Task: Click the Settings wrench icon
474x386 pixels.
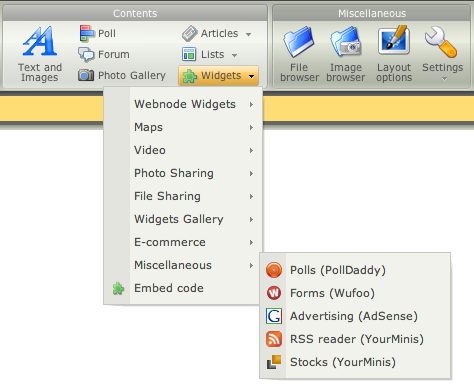Action: click(441, 42)
